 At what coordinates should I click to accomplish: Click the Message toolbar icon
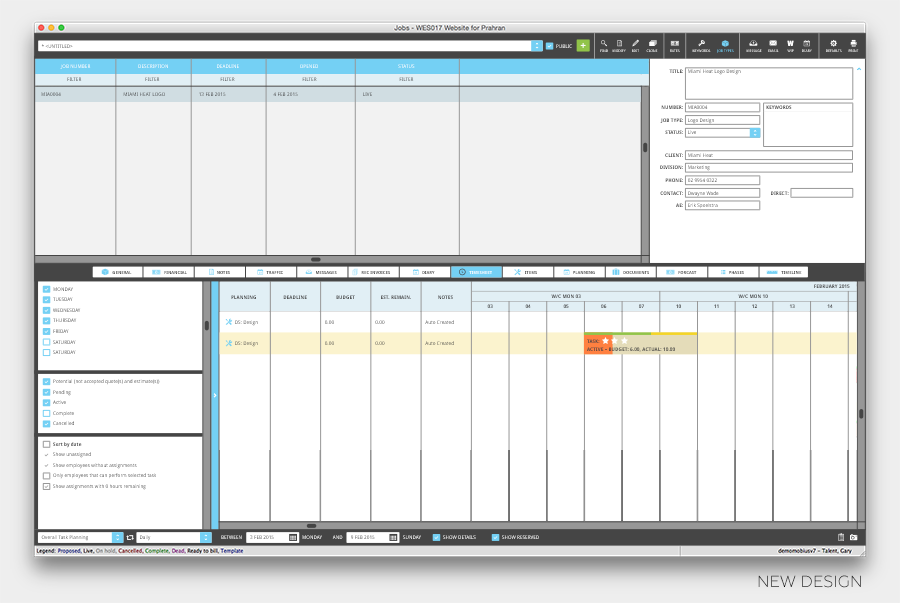tap(753, 45)
